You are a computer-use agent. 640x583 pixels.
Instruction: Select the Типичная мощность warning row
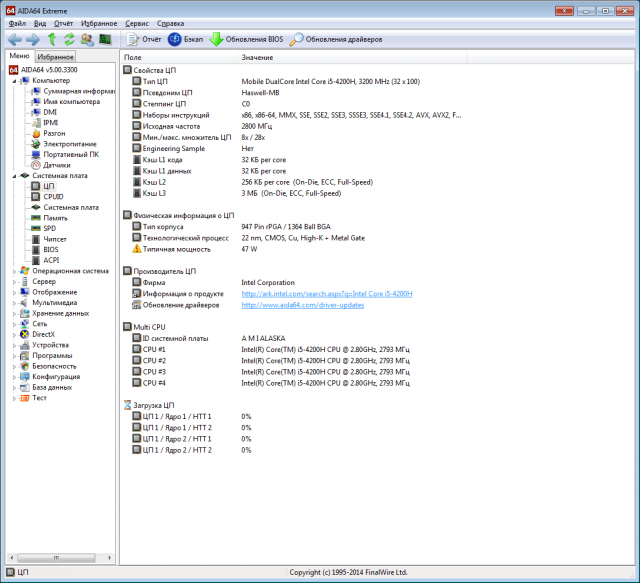click(195, 249)
